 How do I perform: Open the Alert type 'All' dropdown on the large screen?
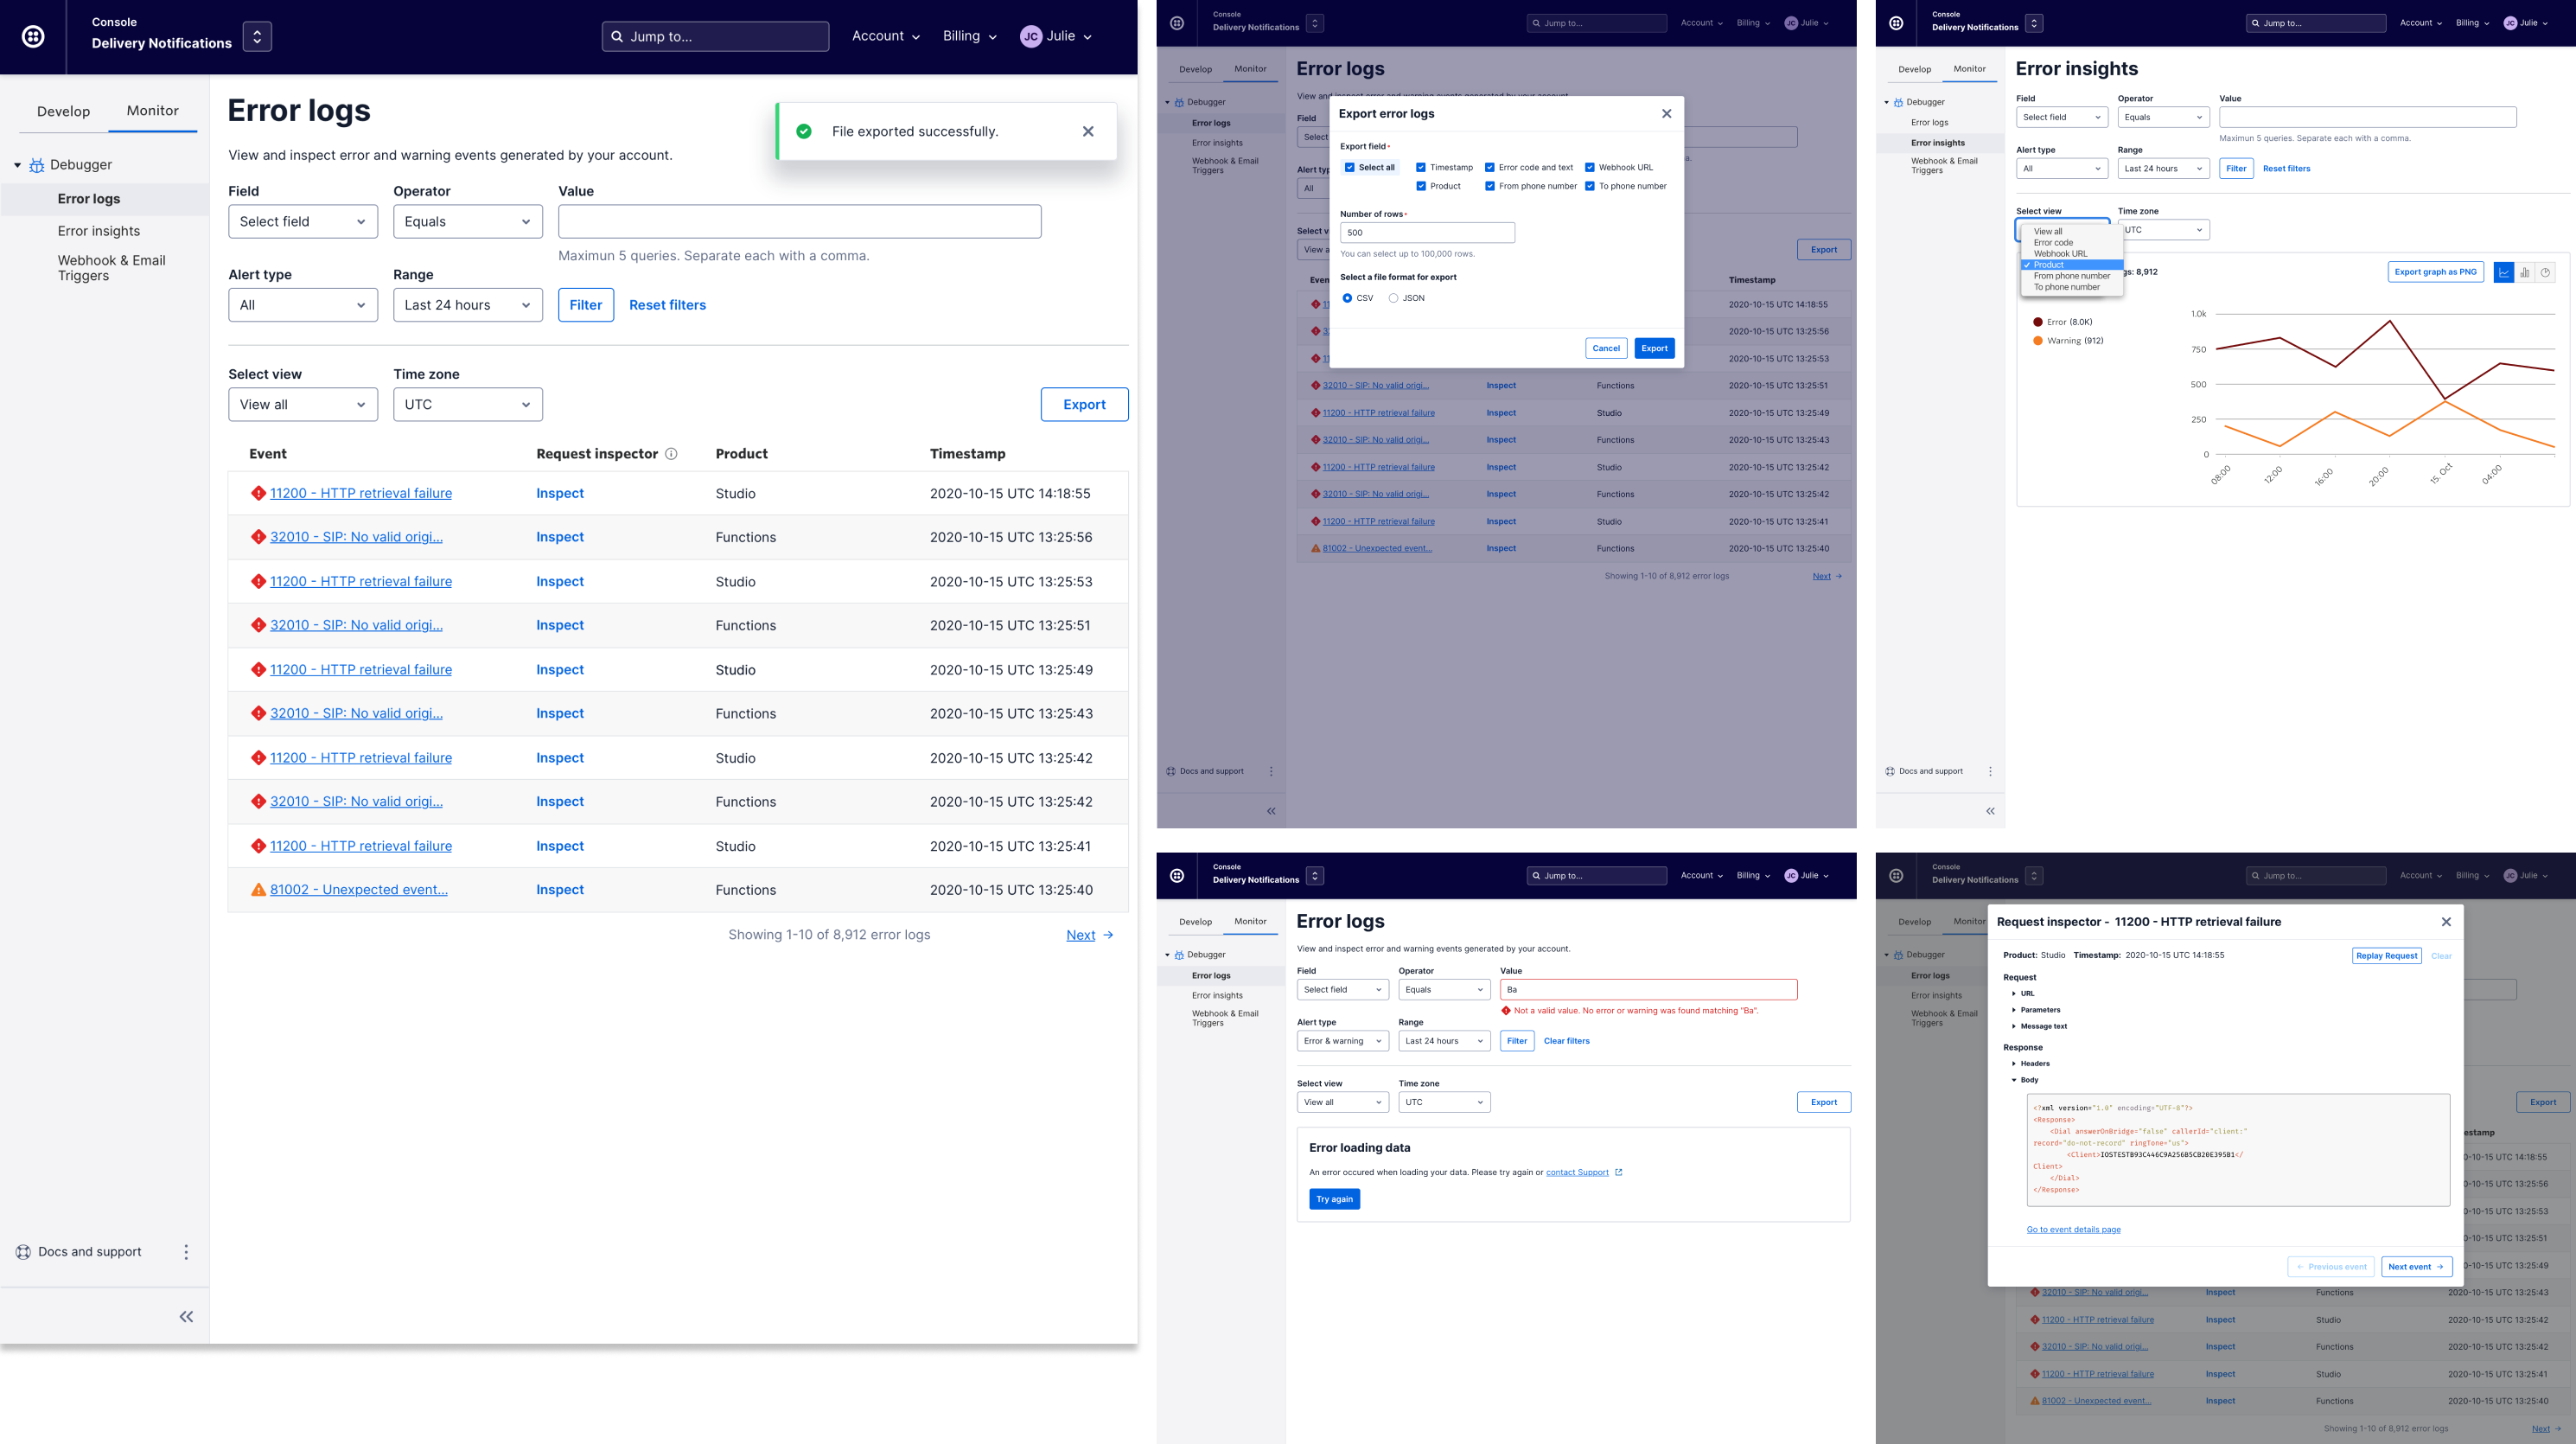point(303,305)
